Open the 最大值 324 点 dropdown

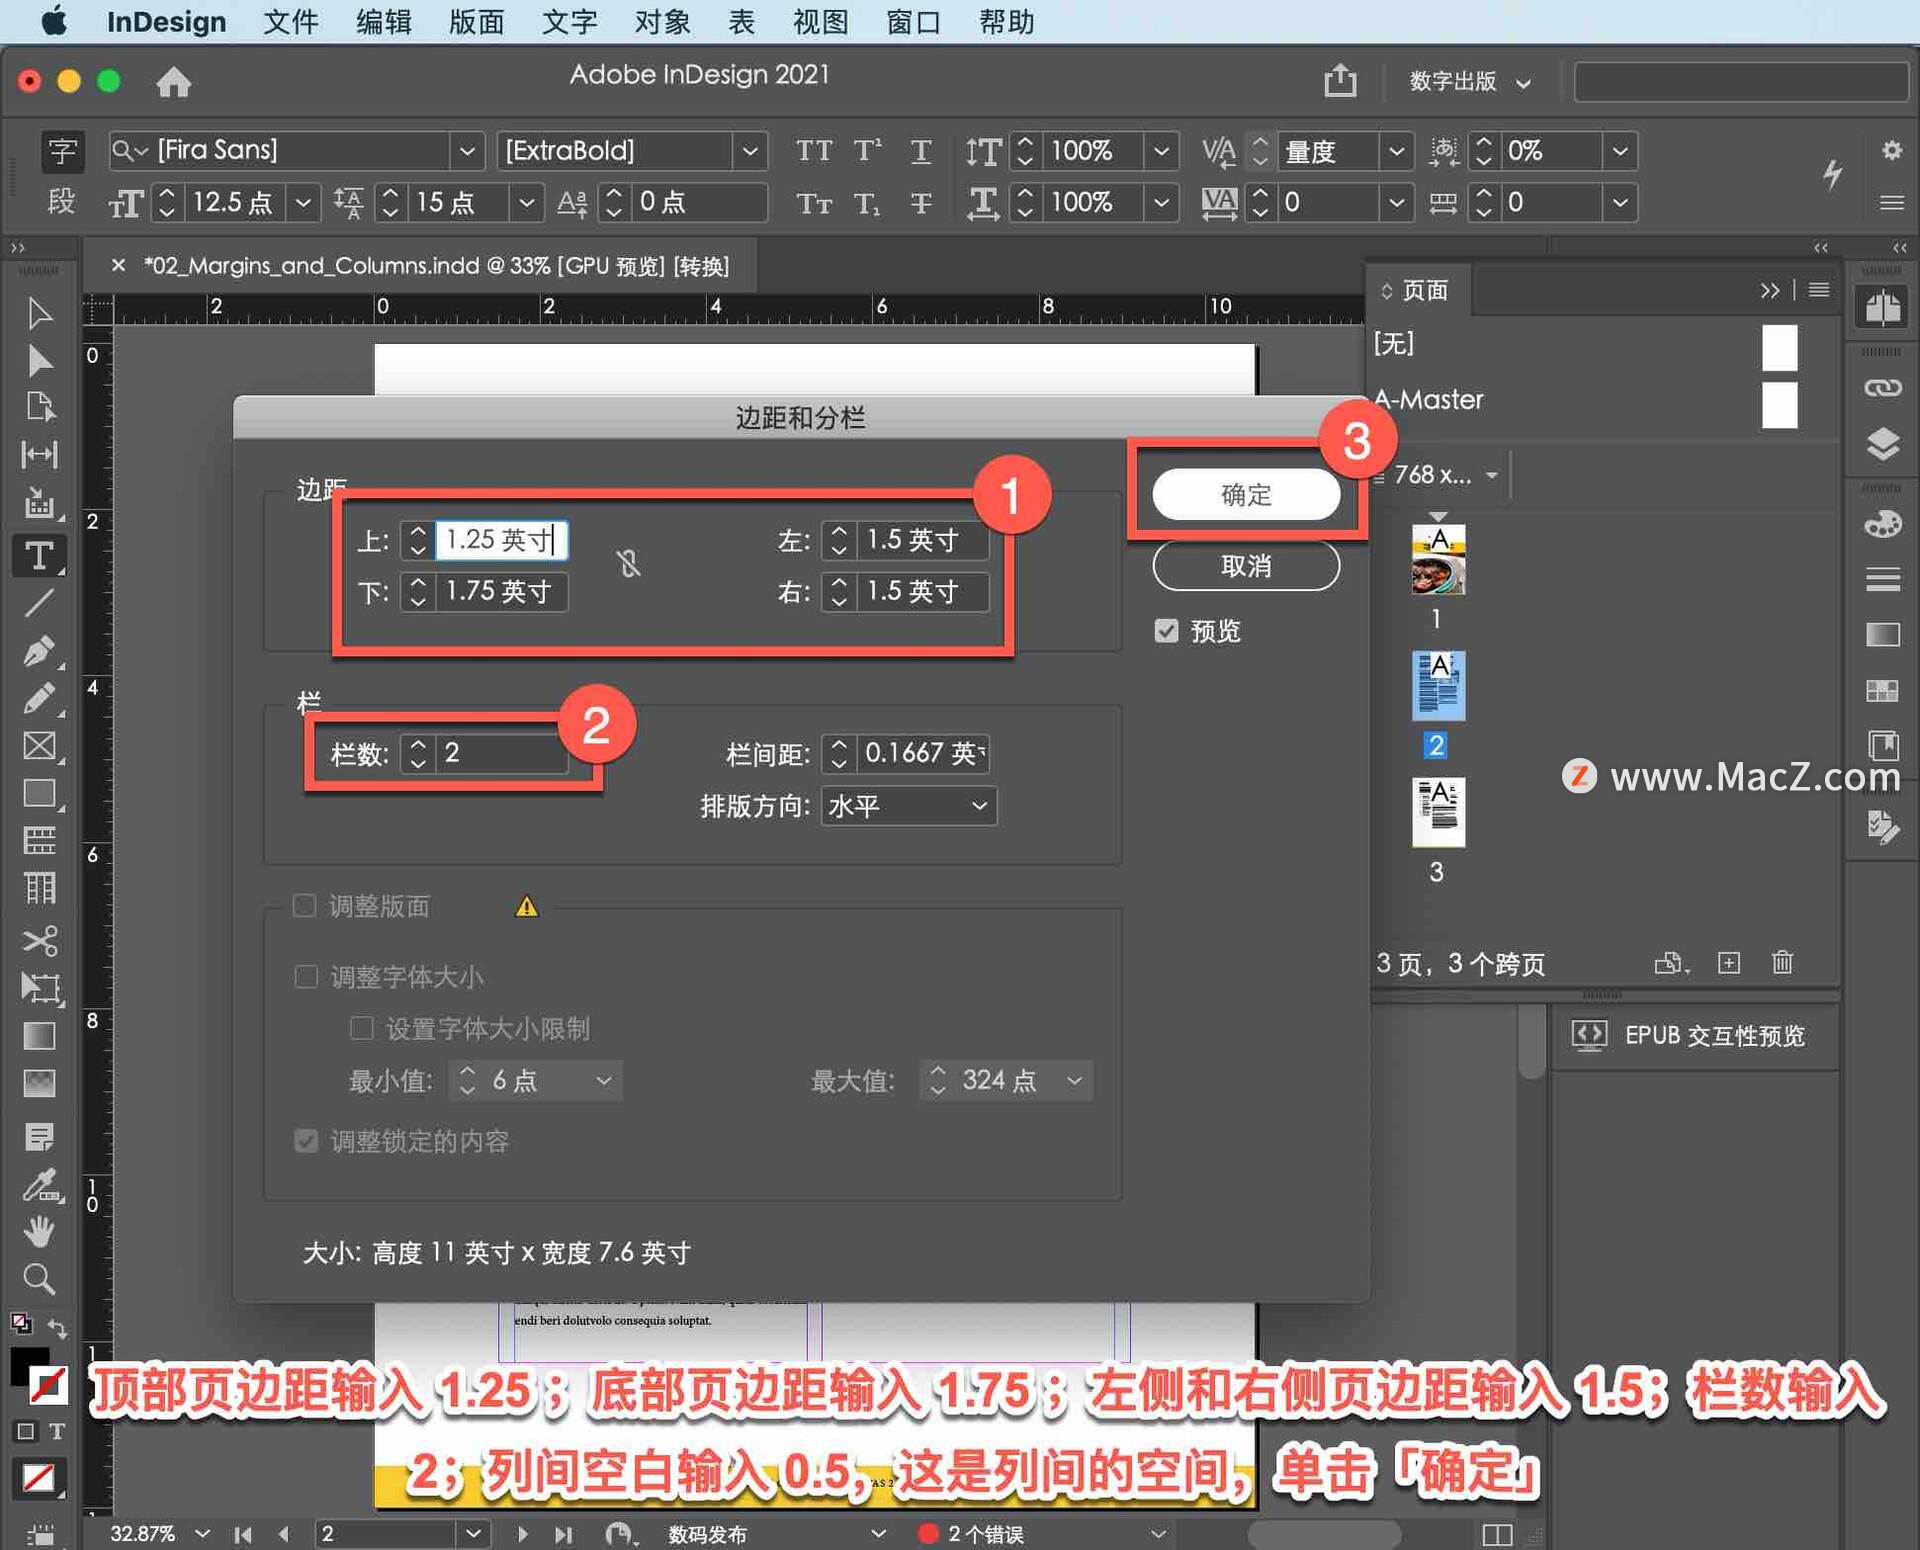pyautogui.click(x=1075, y=1080)
